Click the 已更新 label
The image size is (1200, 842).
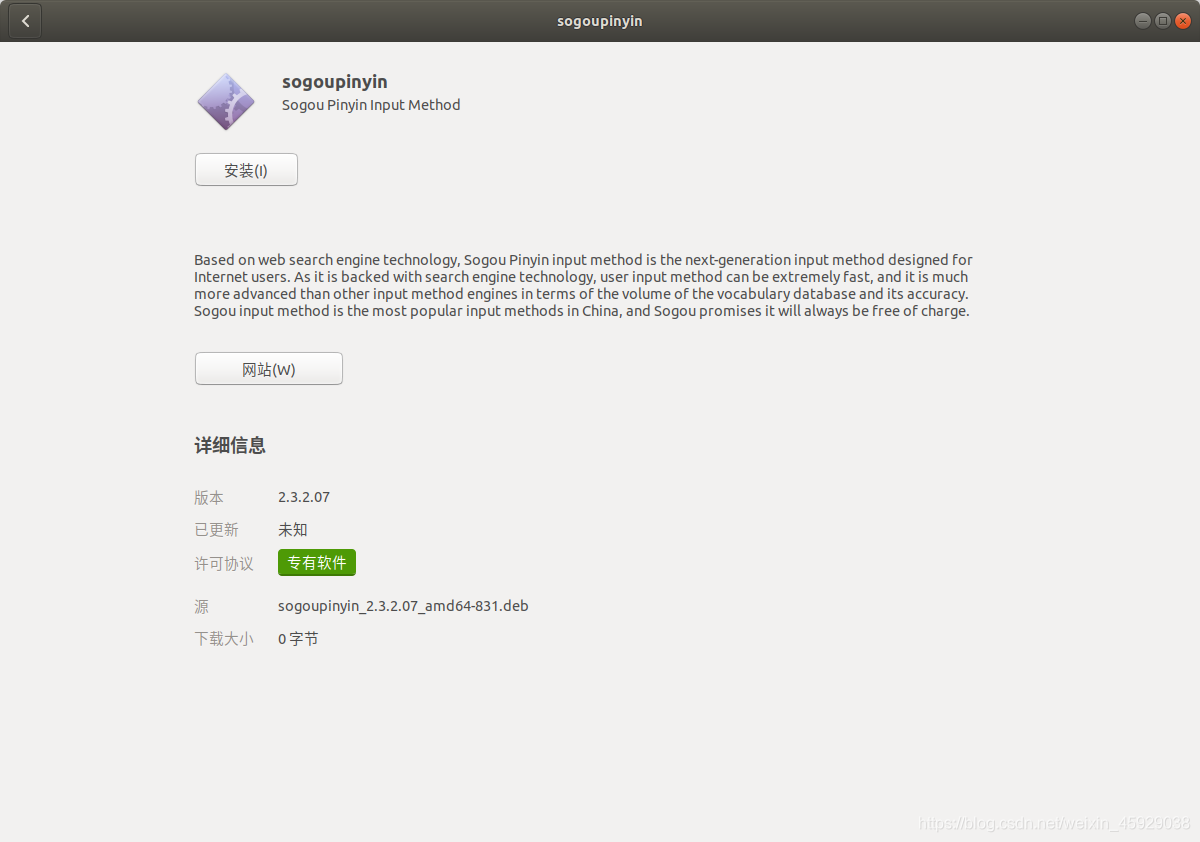coord(216,530)
